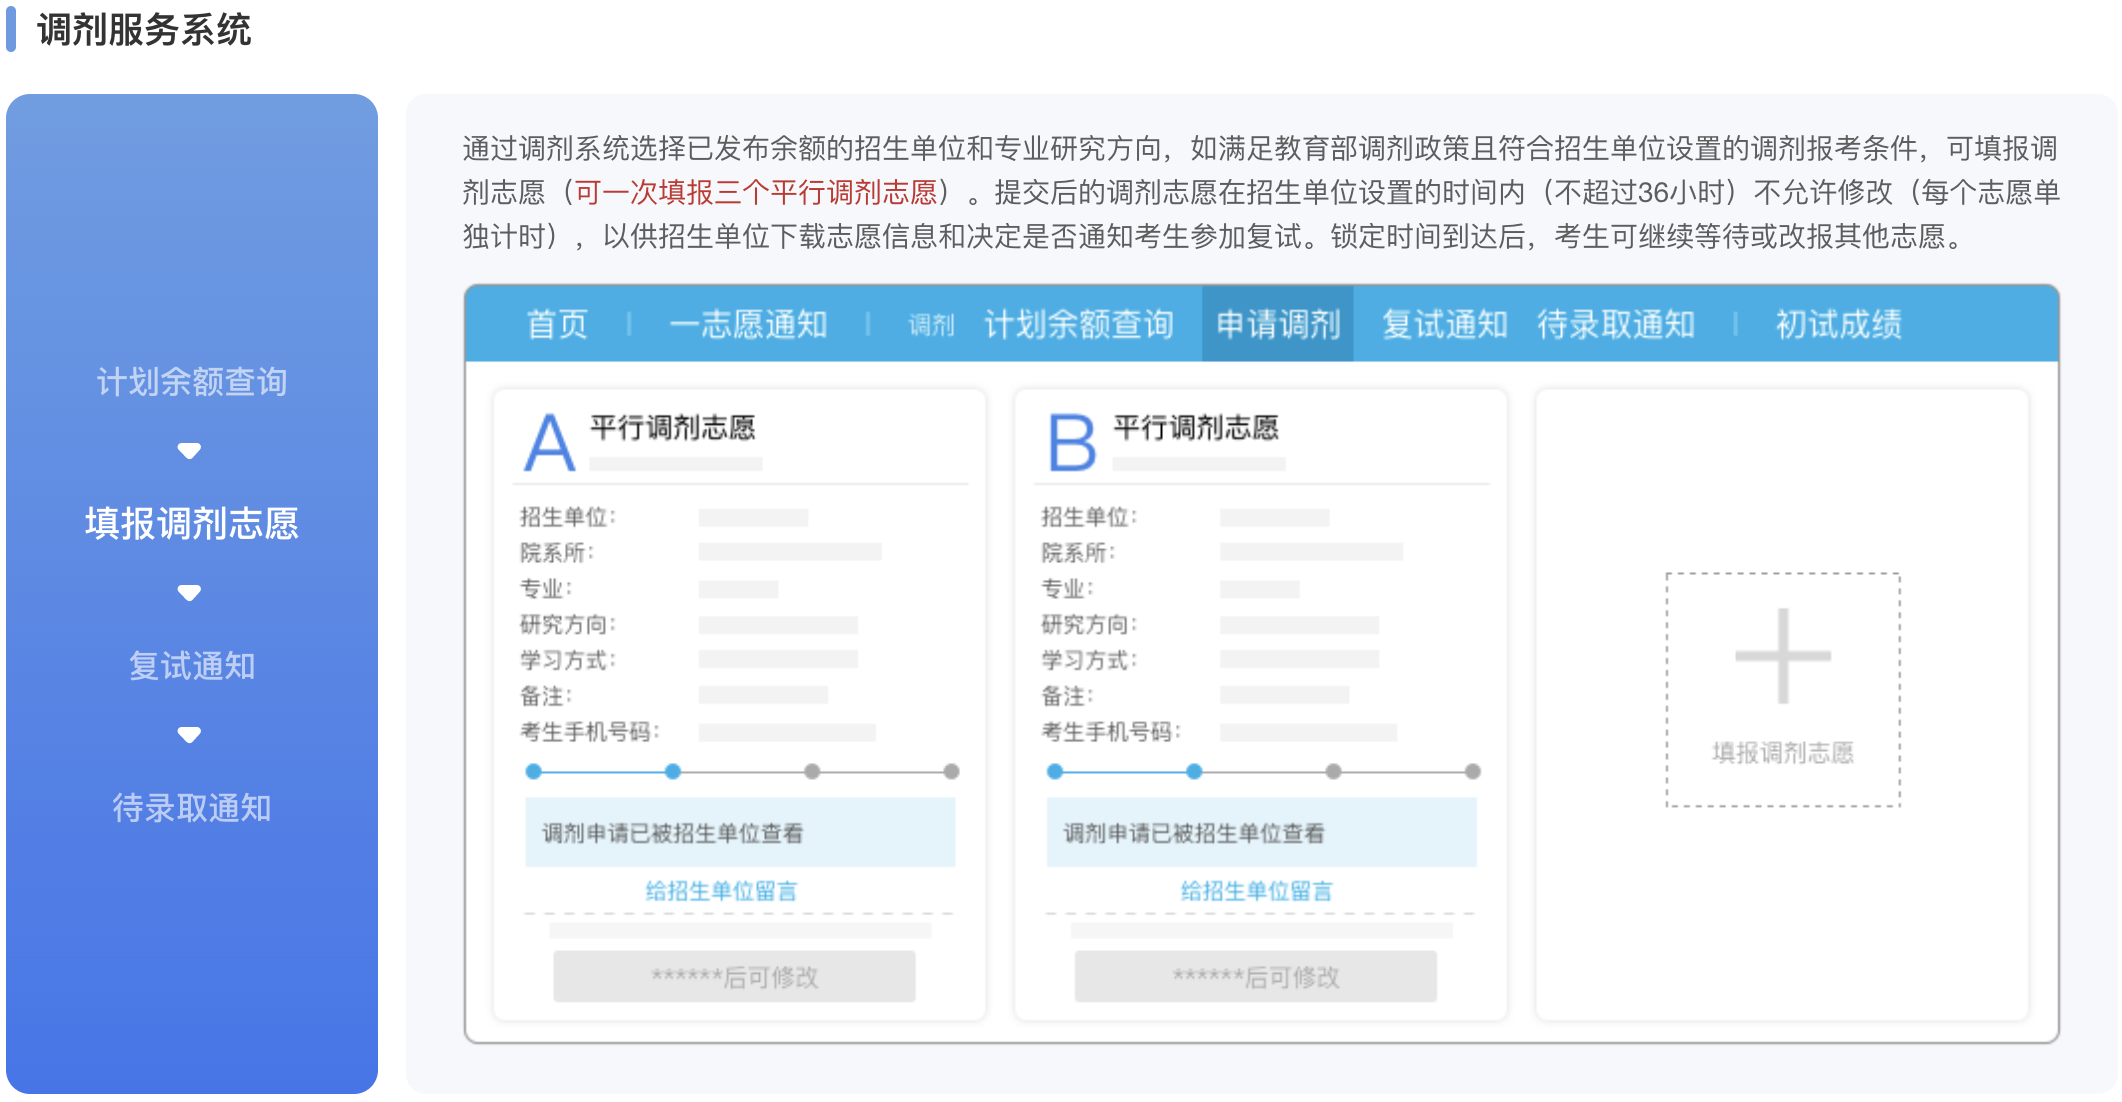Go to the 复试通知 tab in the blue bar
This screenshot has width=2122, height=1102.
(x=1444, y=324)
